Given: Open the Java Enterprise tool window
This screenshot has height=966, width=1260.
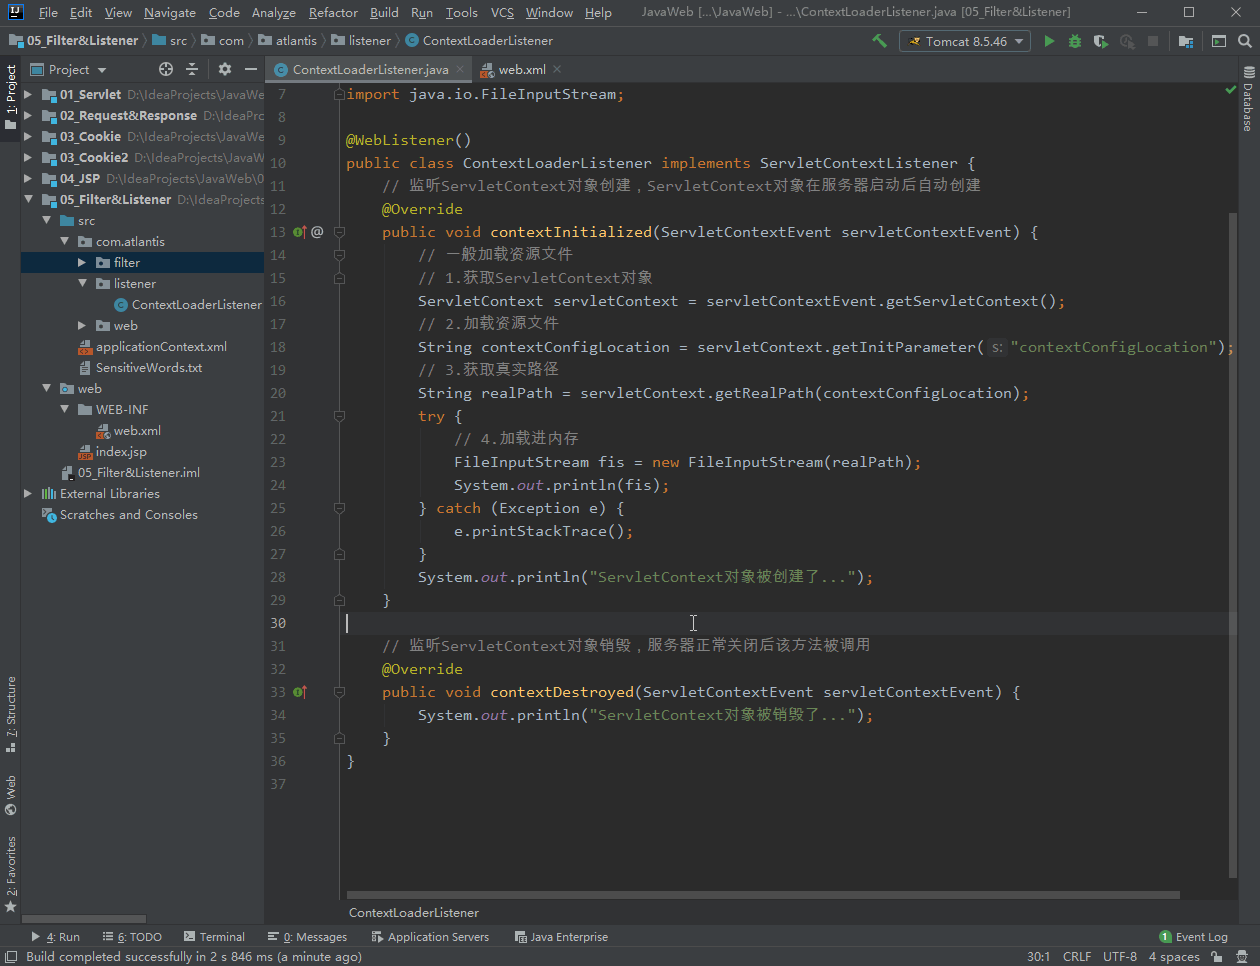Looking at the screenshot, I should pos(561,937).
